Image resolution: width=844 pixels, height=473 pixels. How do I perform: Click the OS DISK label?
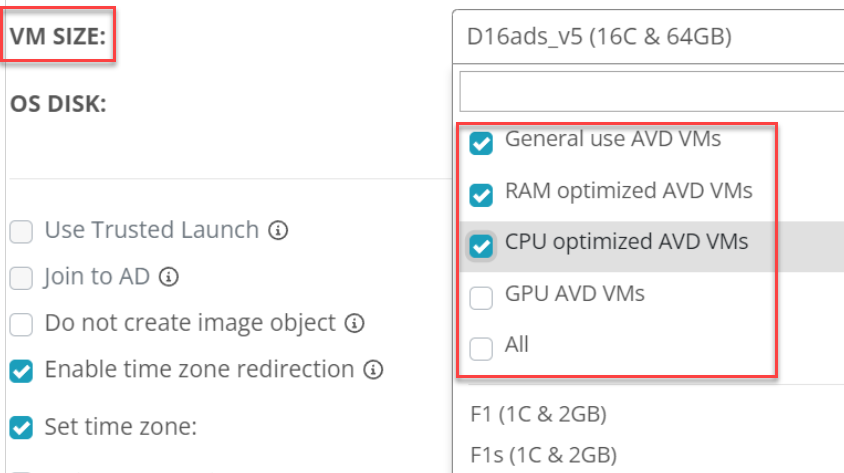pos(58,104)
